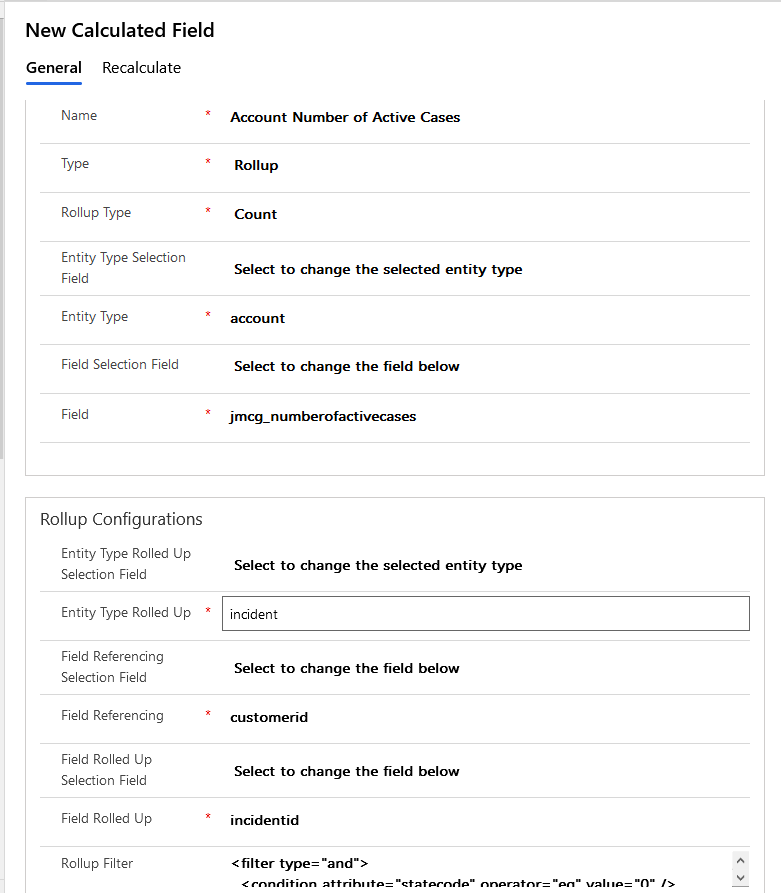Focus the incident text input box
This screenshot has width=781, height=893.
pos(485,614)
